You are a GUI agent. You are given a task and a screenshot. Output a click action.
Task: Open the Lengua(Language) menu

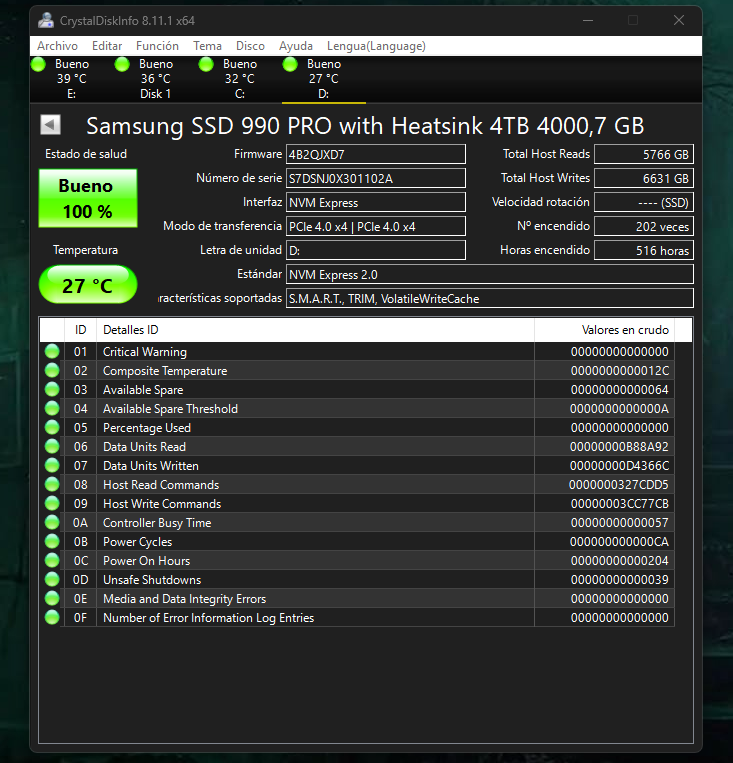pos(376,46)
